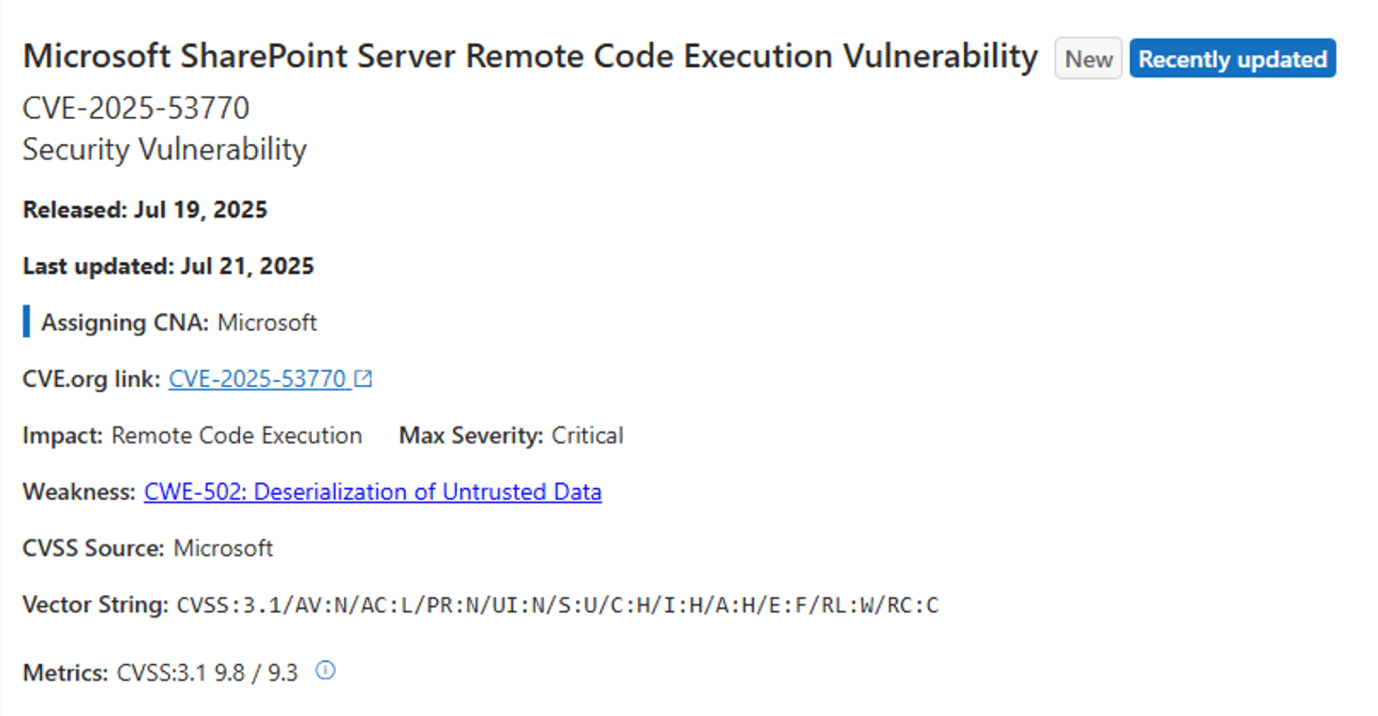Viewport: 1378px width, 716px height.
Task: Click the "CVE.org link:" label
Action: tap(91, 379)
